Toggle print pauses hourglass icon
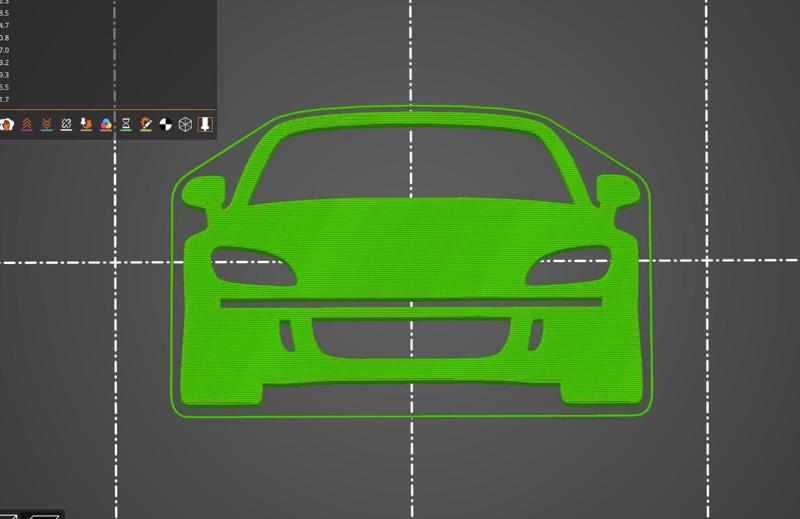The height and width of the screenshot is (519, 800). coord(126,124)
